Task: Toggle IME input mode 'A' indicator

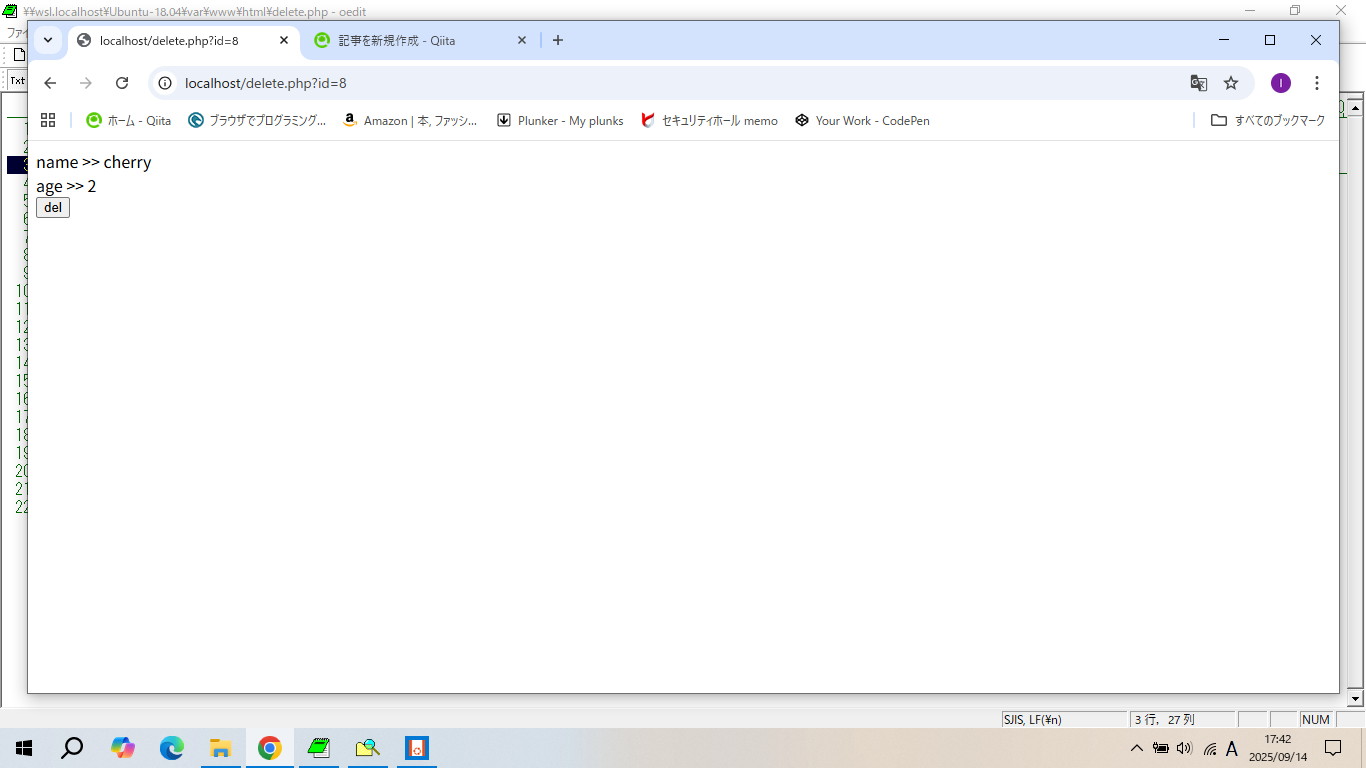Action: [x=1232, y=748]
